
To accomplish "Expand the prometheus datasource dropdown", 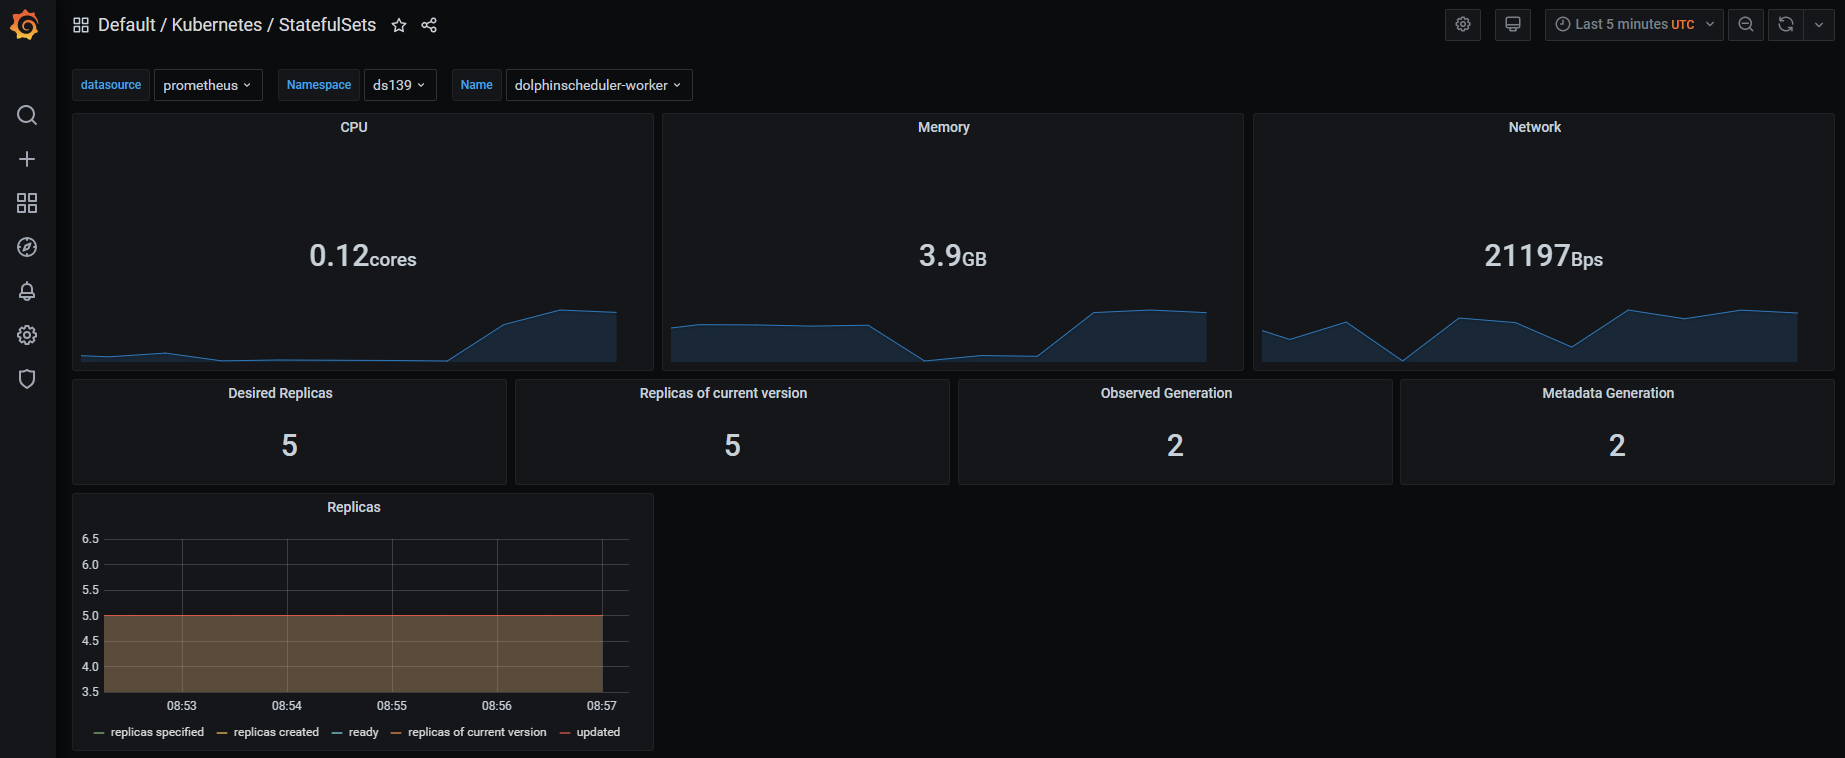I will tap(208, 85).
